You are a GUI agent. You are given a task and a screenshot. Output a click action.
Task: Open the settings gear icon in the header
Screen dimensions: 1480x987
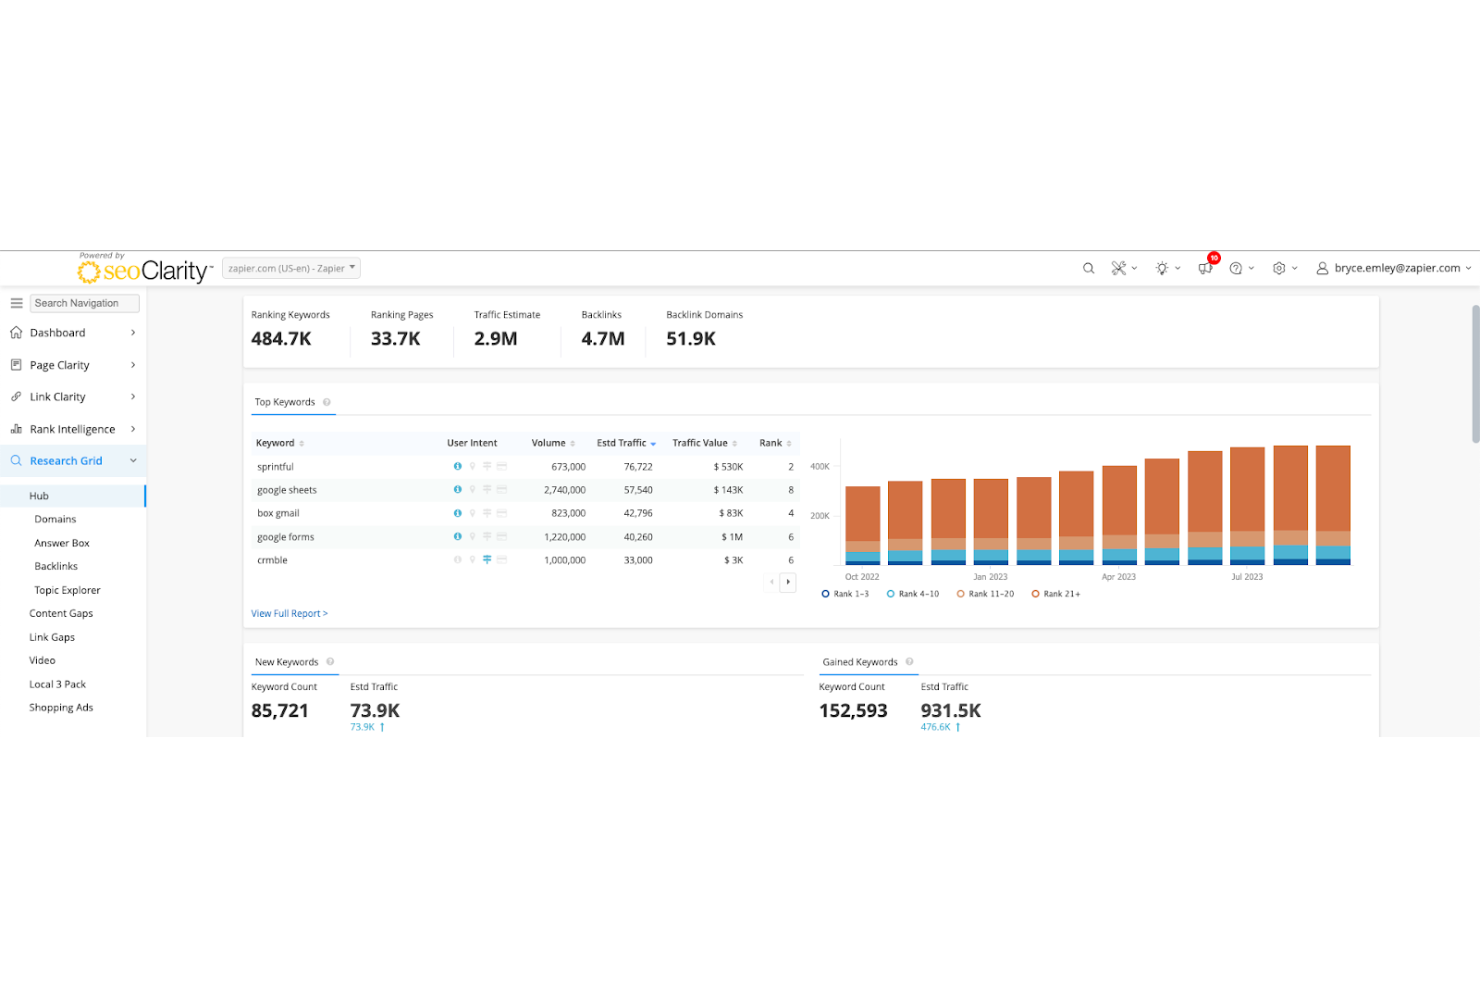click(1280, 268)
